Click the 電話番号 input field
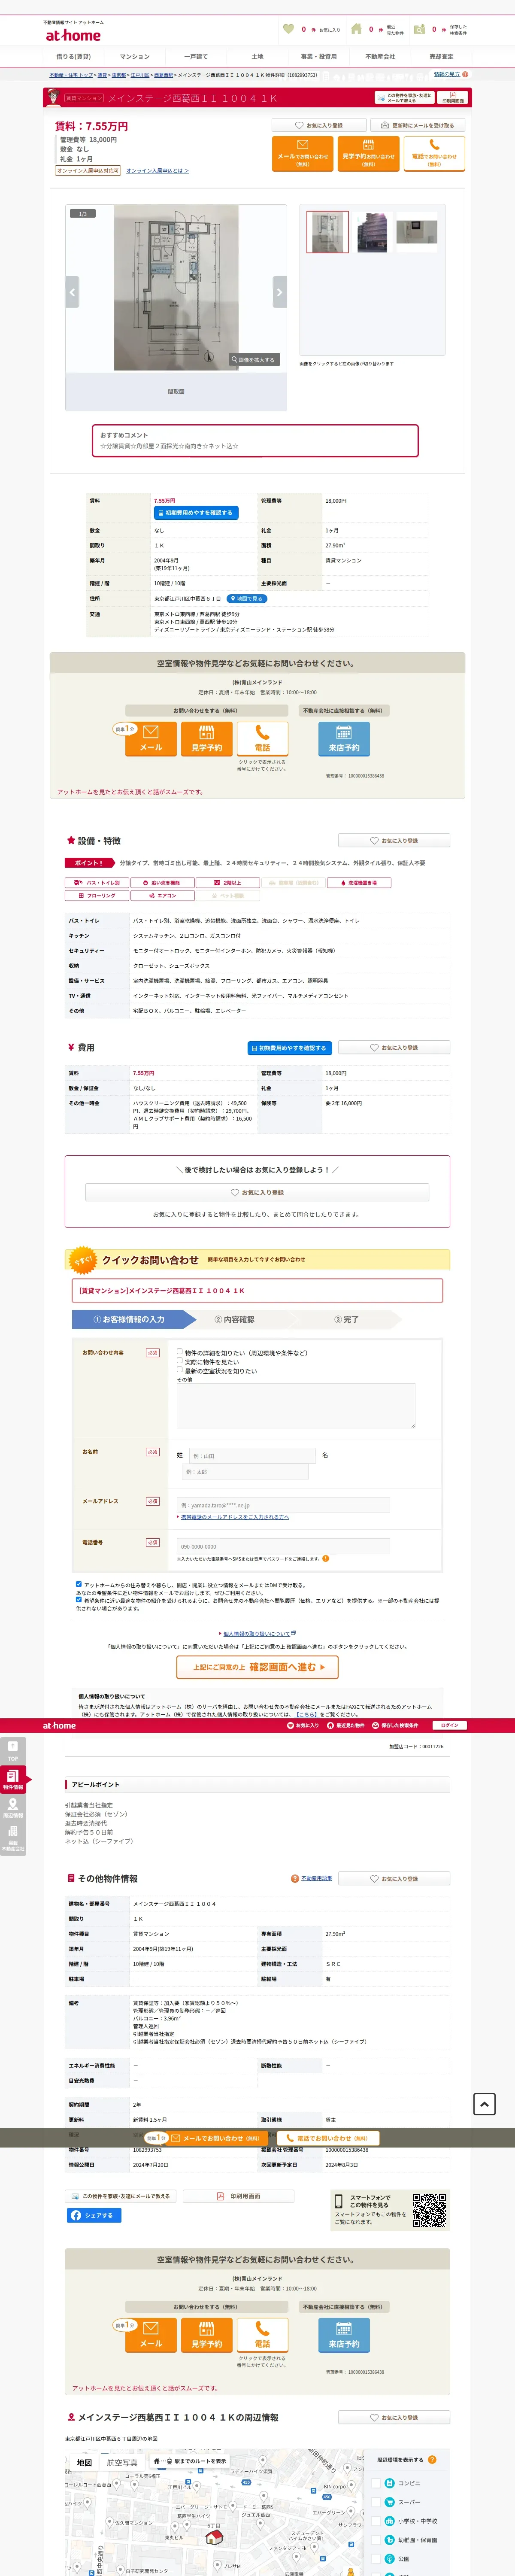This screenshot has width=515, height=2576. click(283, 1546)
